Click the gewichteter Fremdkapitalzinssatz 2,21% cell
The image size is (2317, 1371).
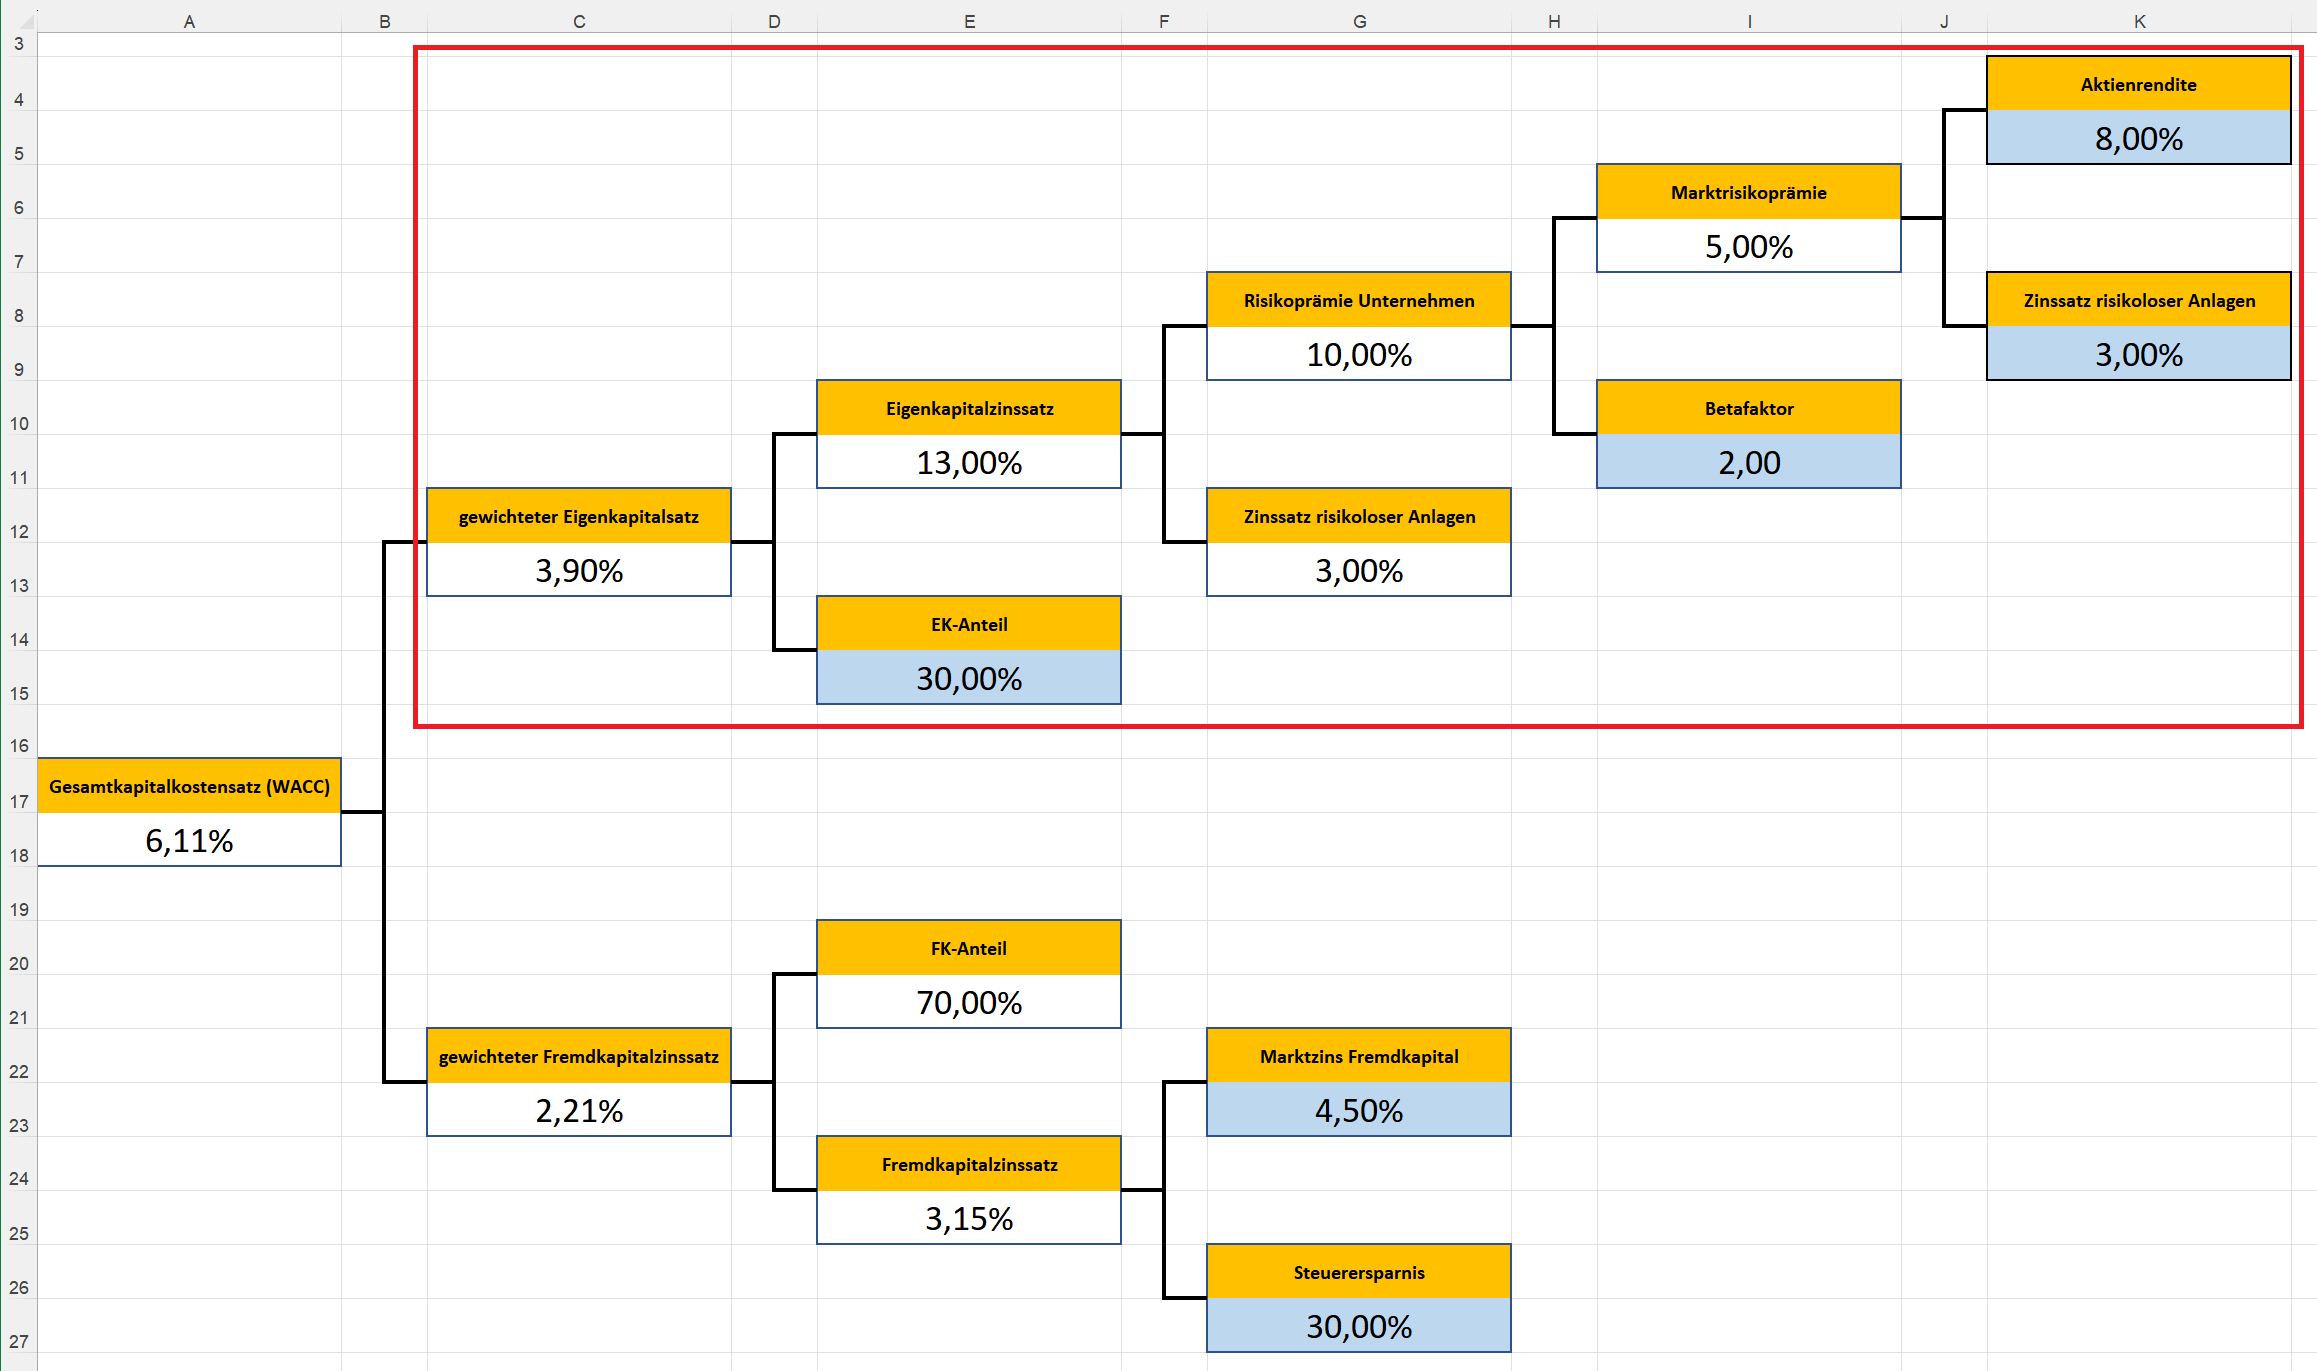coord(578,1110)
